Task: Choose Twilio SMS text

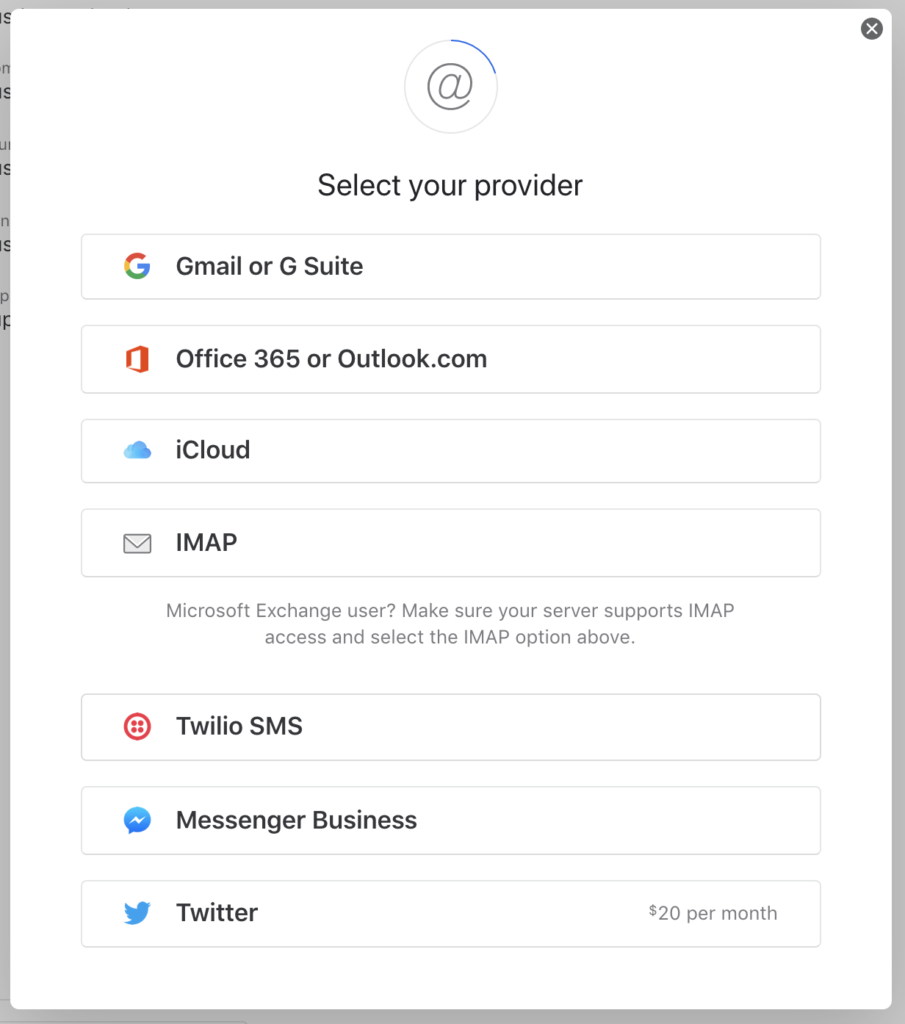Action: (x=239, y=726)
